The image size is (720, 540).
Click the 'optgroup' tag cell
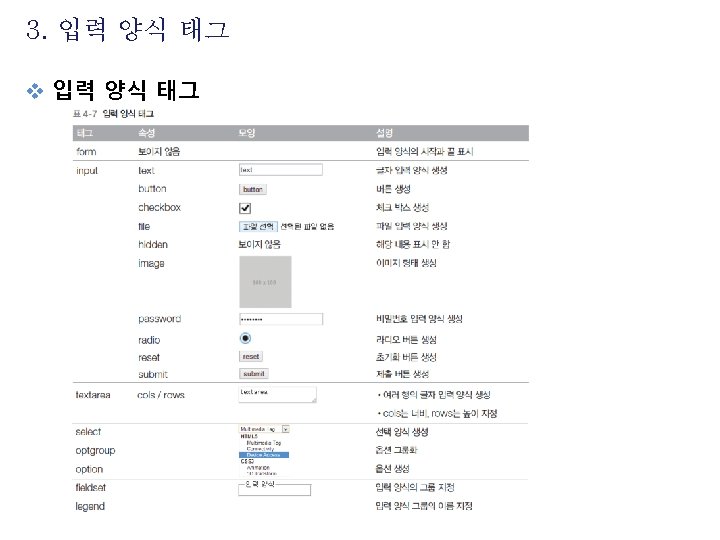tap(95, 451)
